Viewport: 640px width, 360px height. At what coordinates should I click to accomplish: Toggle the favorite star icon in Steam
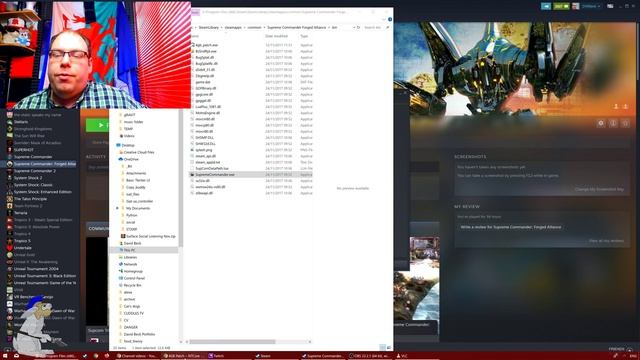[x=625, y=123]
